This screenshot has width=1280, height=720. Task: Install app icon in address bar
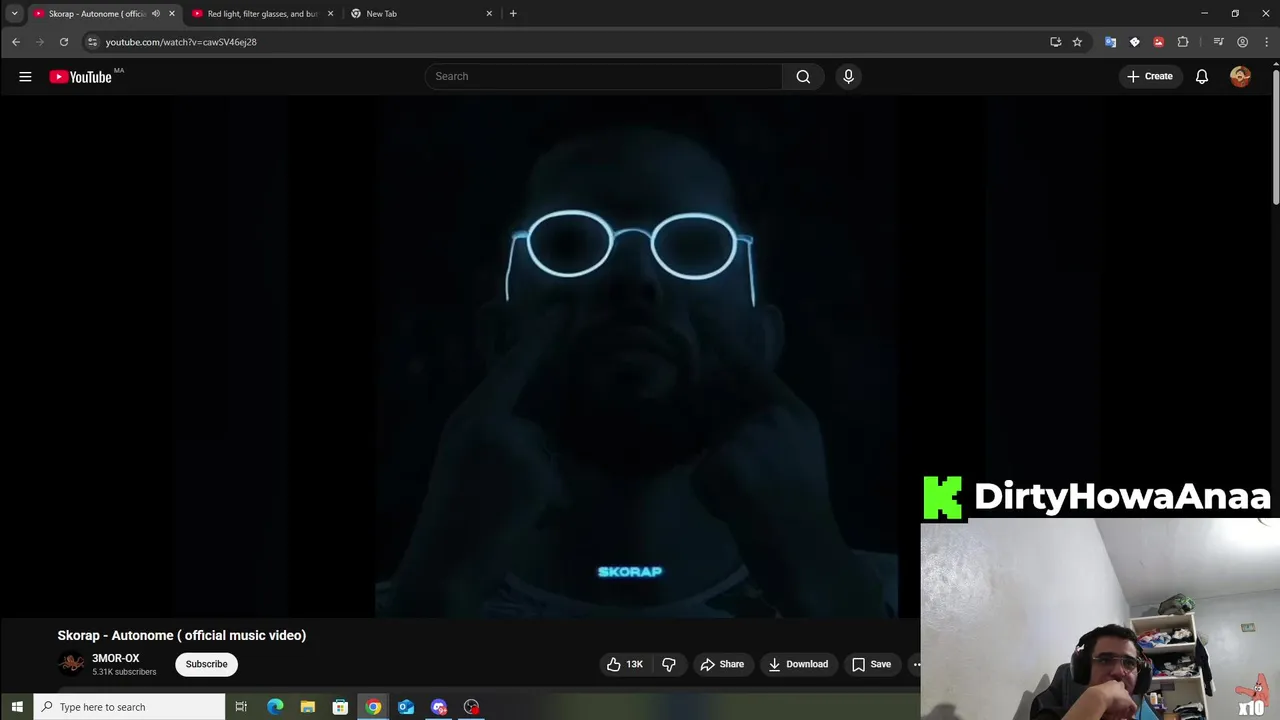[x=1055, y=42]
